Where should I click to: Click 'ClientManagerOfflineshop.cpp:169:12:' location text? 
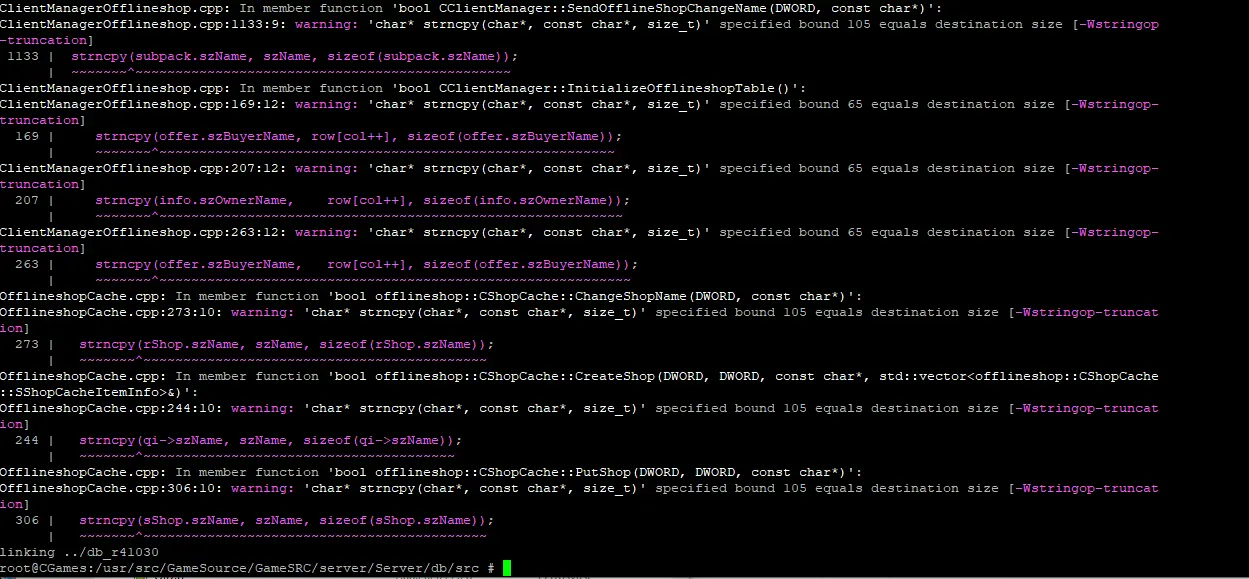pos(143,104)
